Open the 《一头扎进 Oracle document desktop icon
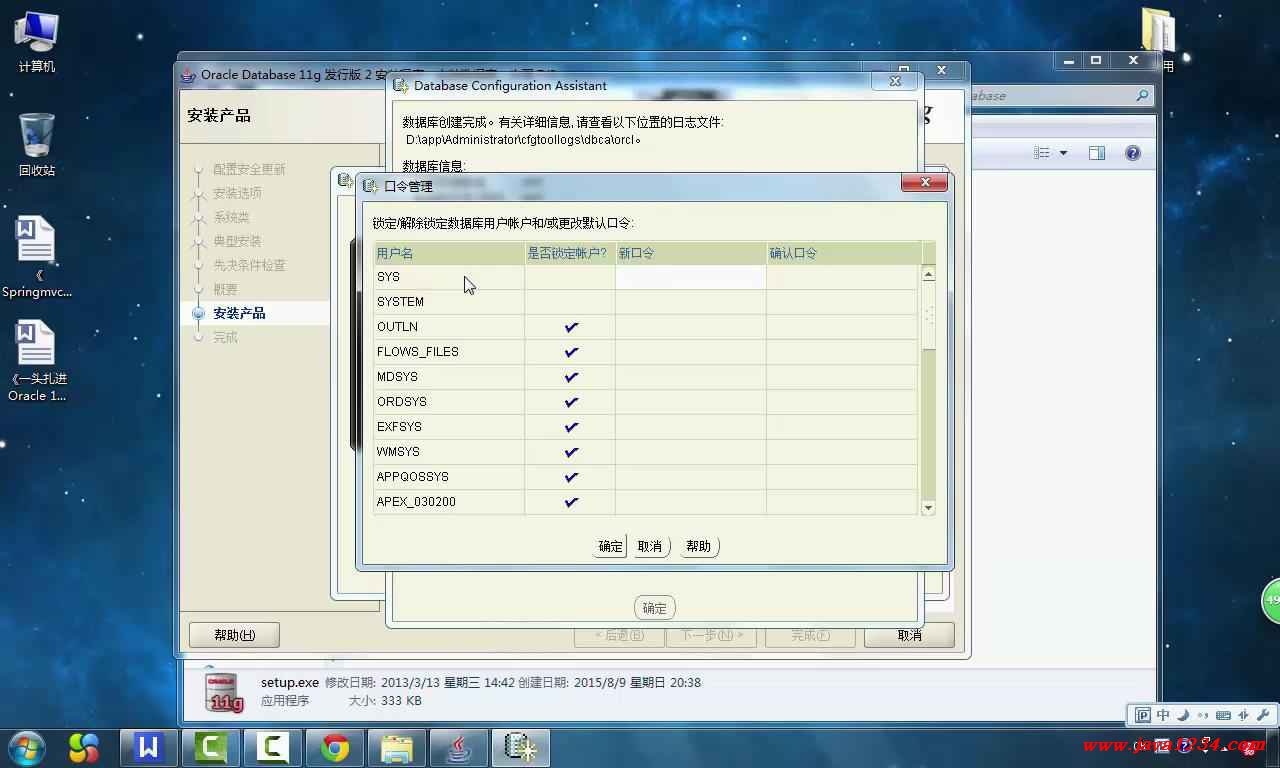Image resolution: width=1280 pixels, height=768 pixels. click(37, 361)
